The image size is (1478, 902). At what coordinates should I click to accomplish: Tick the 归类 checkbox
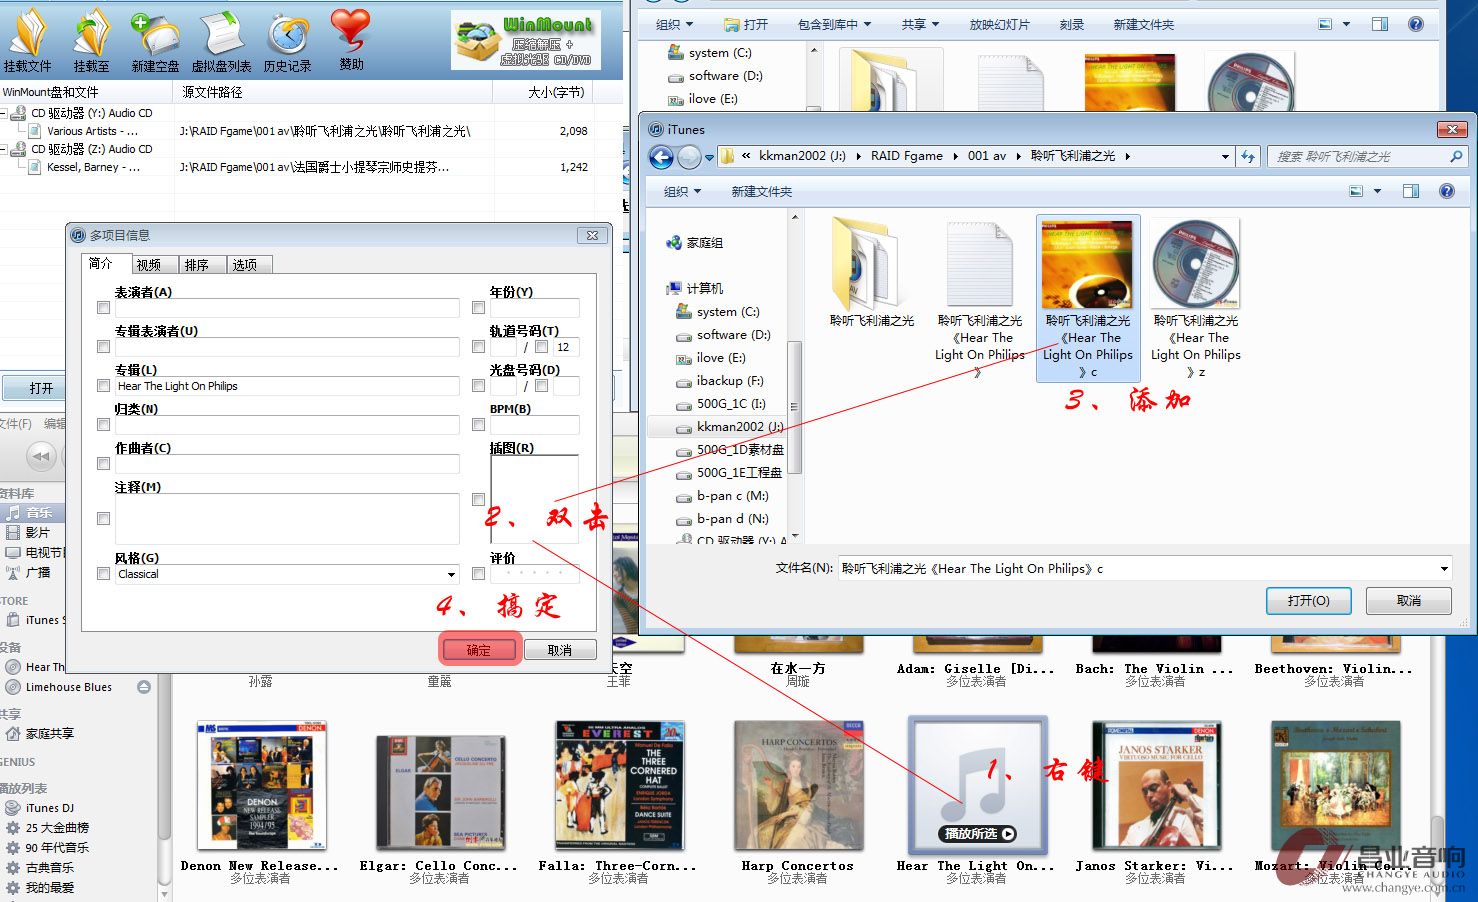pyautogui.click(x=103, y=425)
